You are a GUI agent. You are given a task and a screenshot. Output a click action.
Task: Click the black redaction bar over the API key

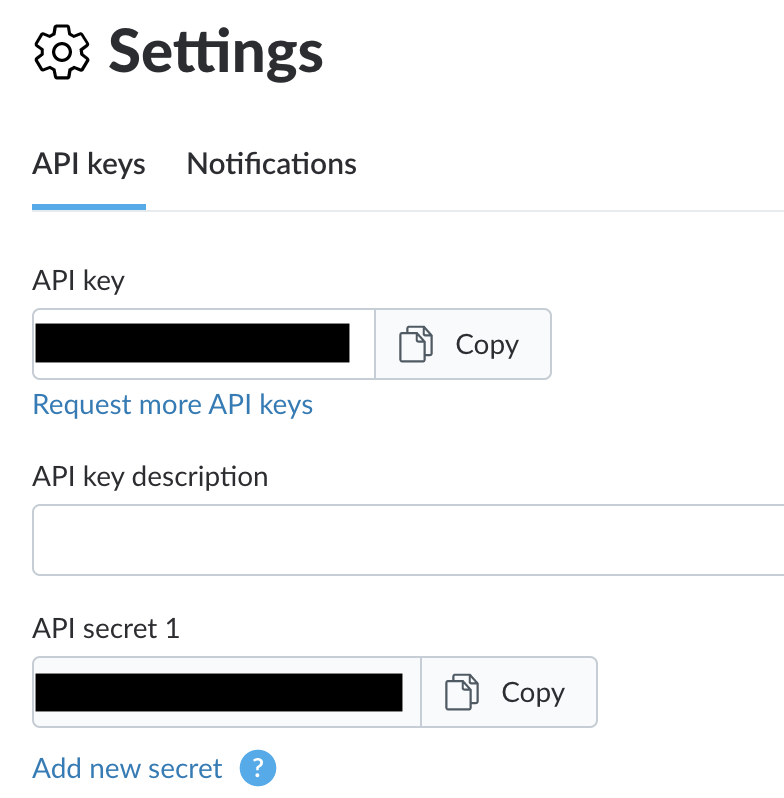coord(192,343)
